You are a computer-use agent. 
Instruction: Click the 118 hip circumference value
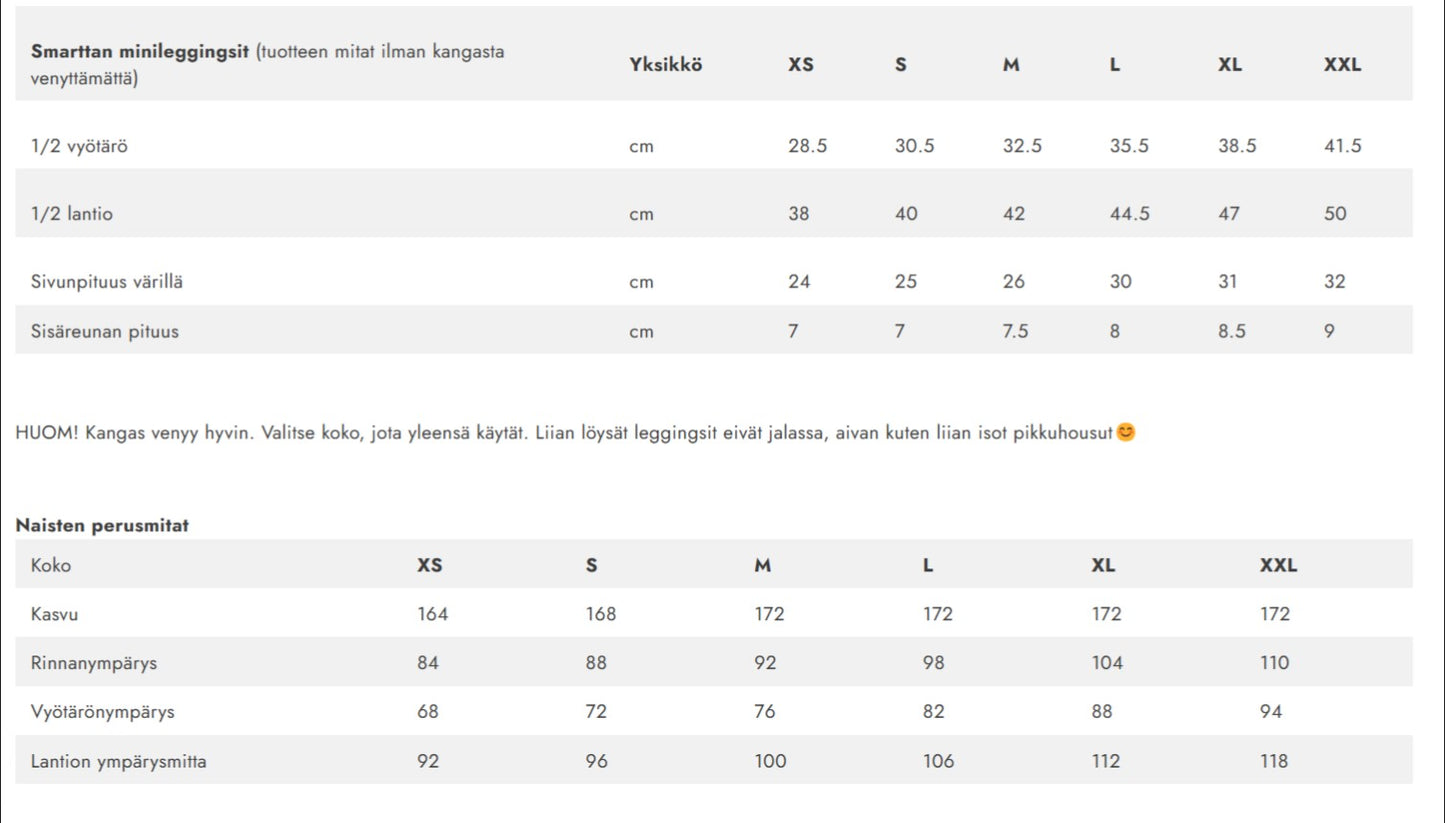pos(1274,762)
